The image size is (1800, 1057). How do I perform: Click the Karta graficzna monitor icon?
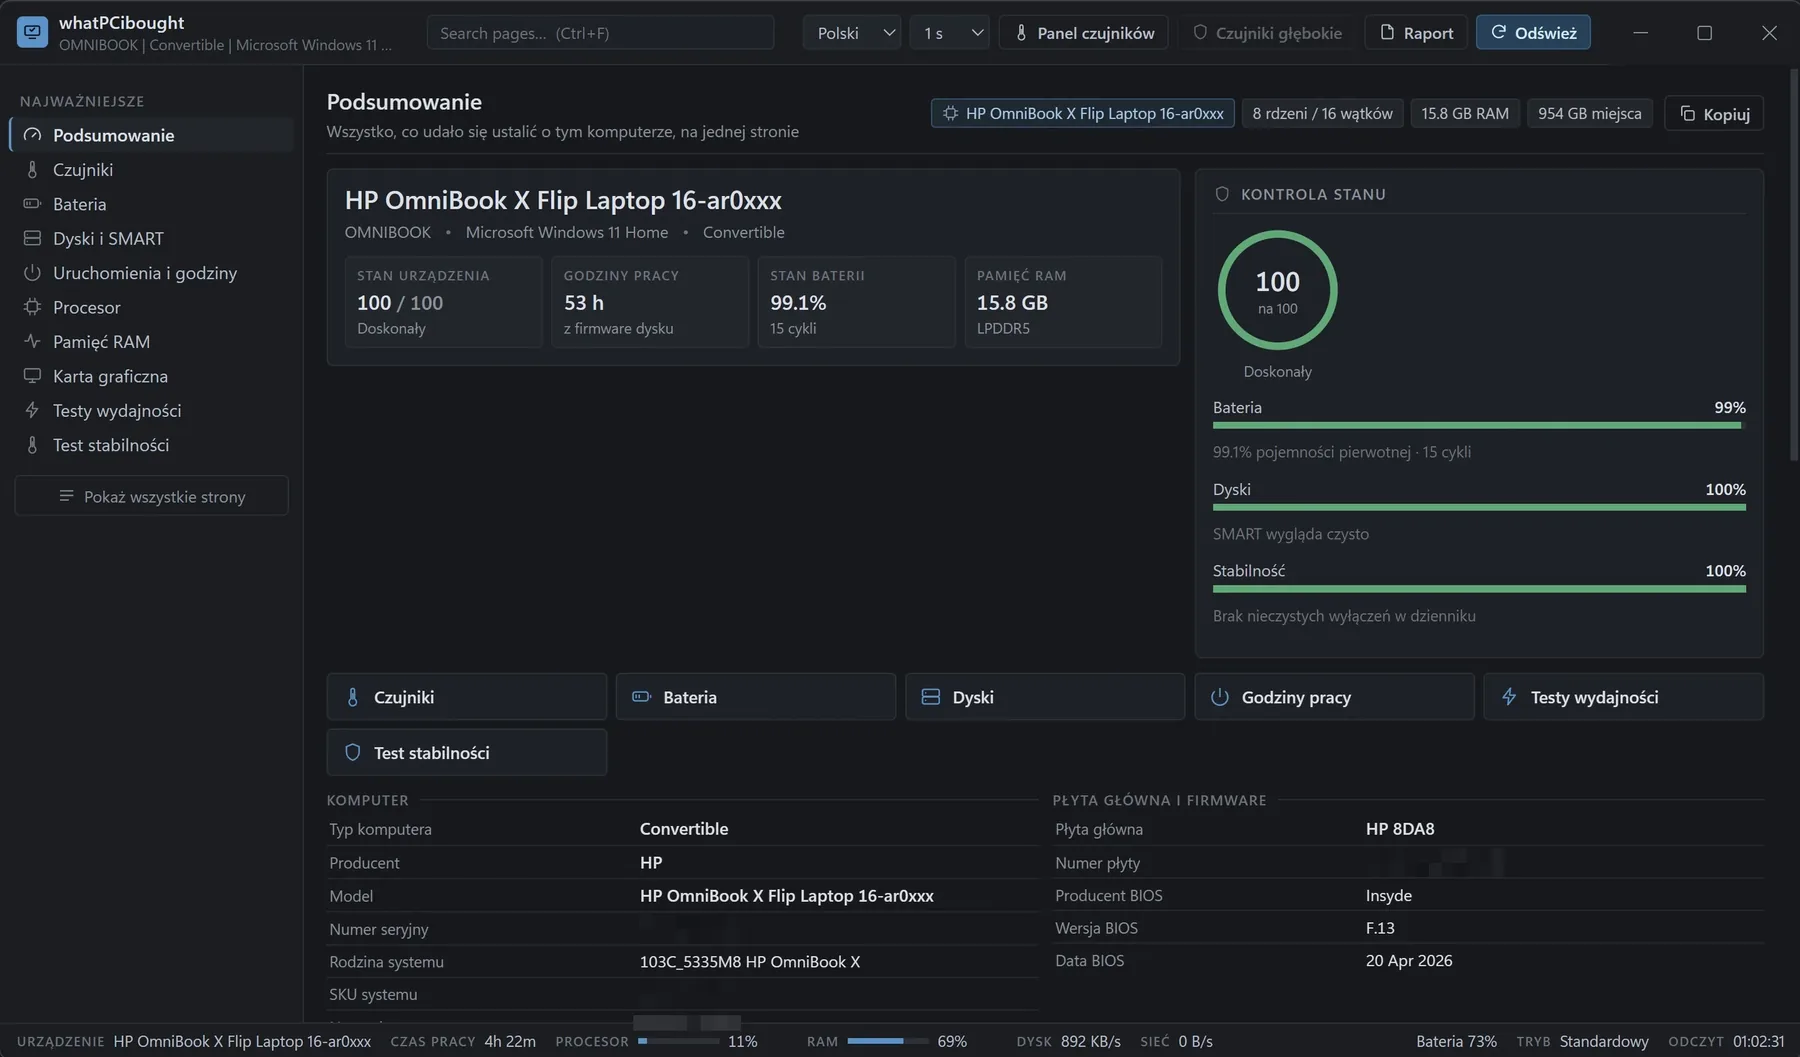click(32, 376)
